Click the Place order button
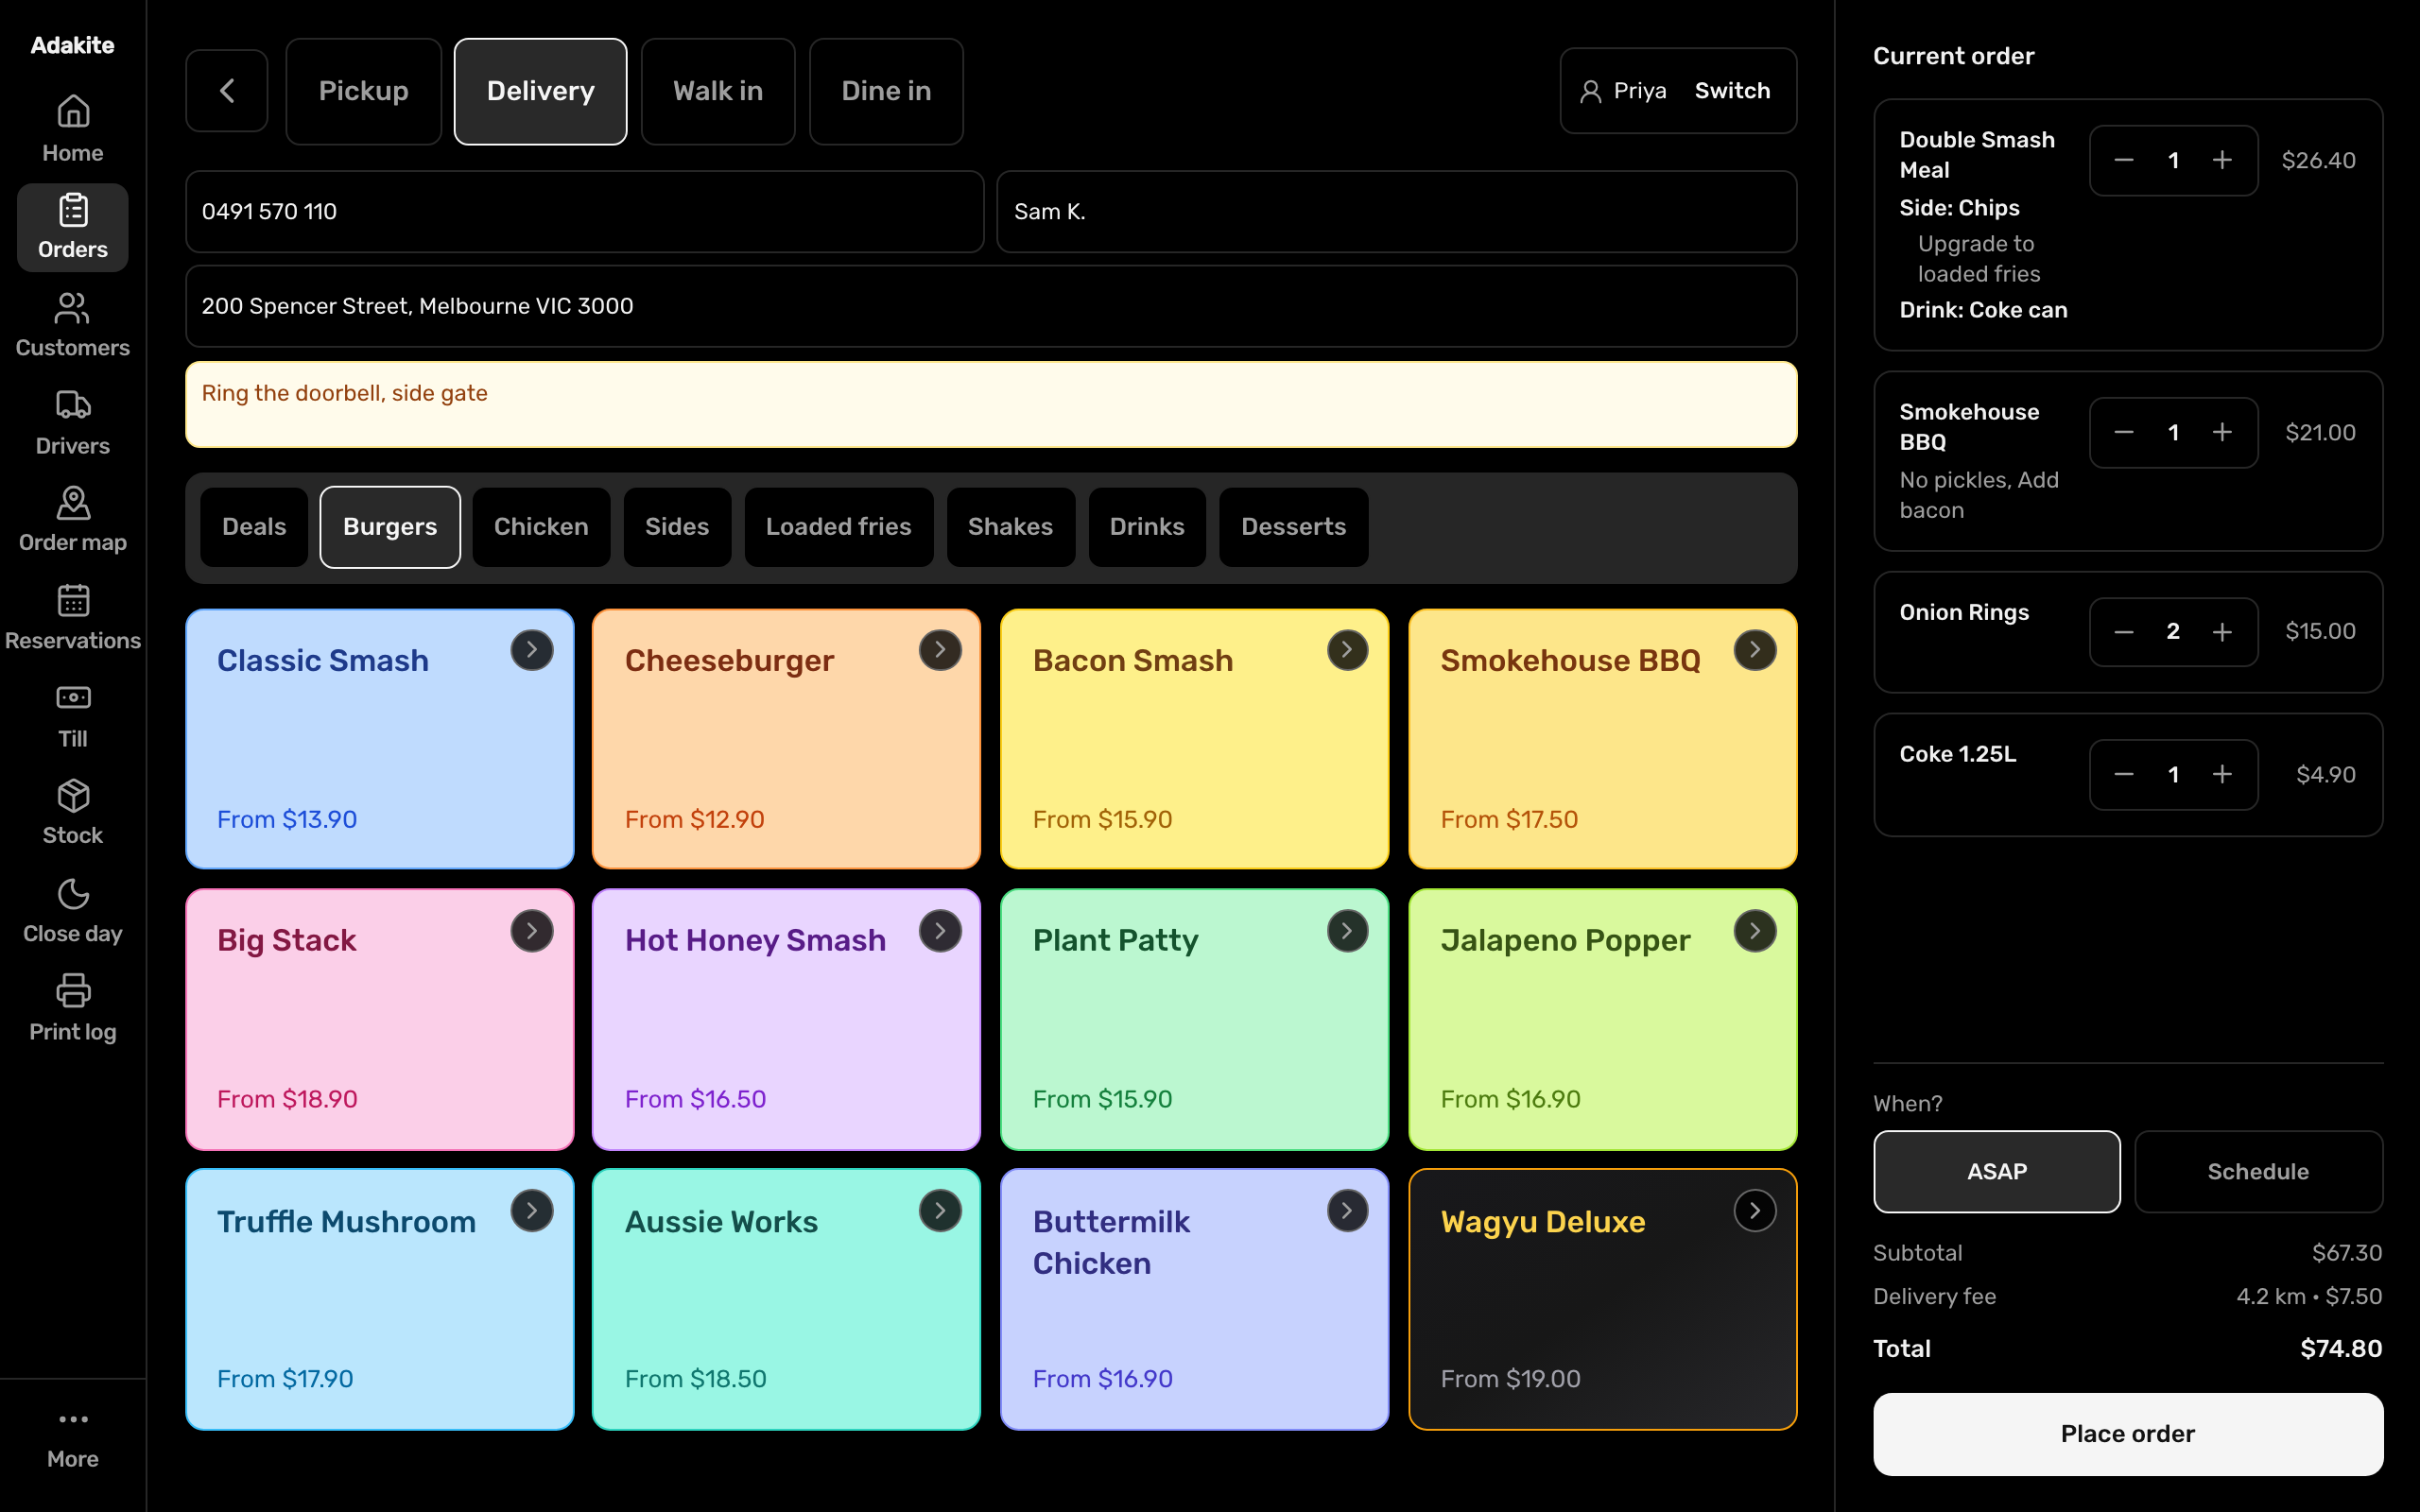2420x1512 pixels. tap(2128, 1433)
